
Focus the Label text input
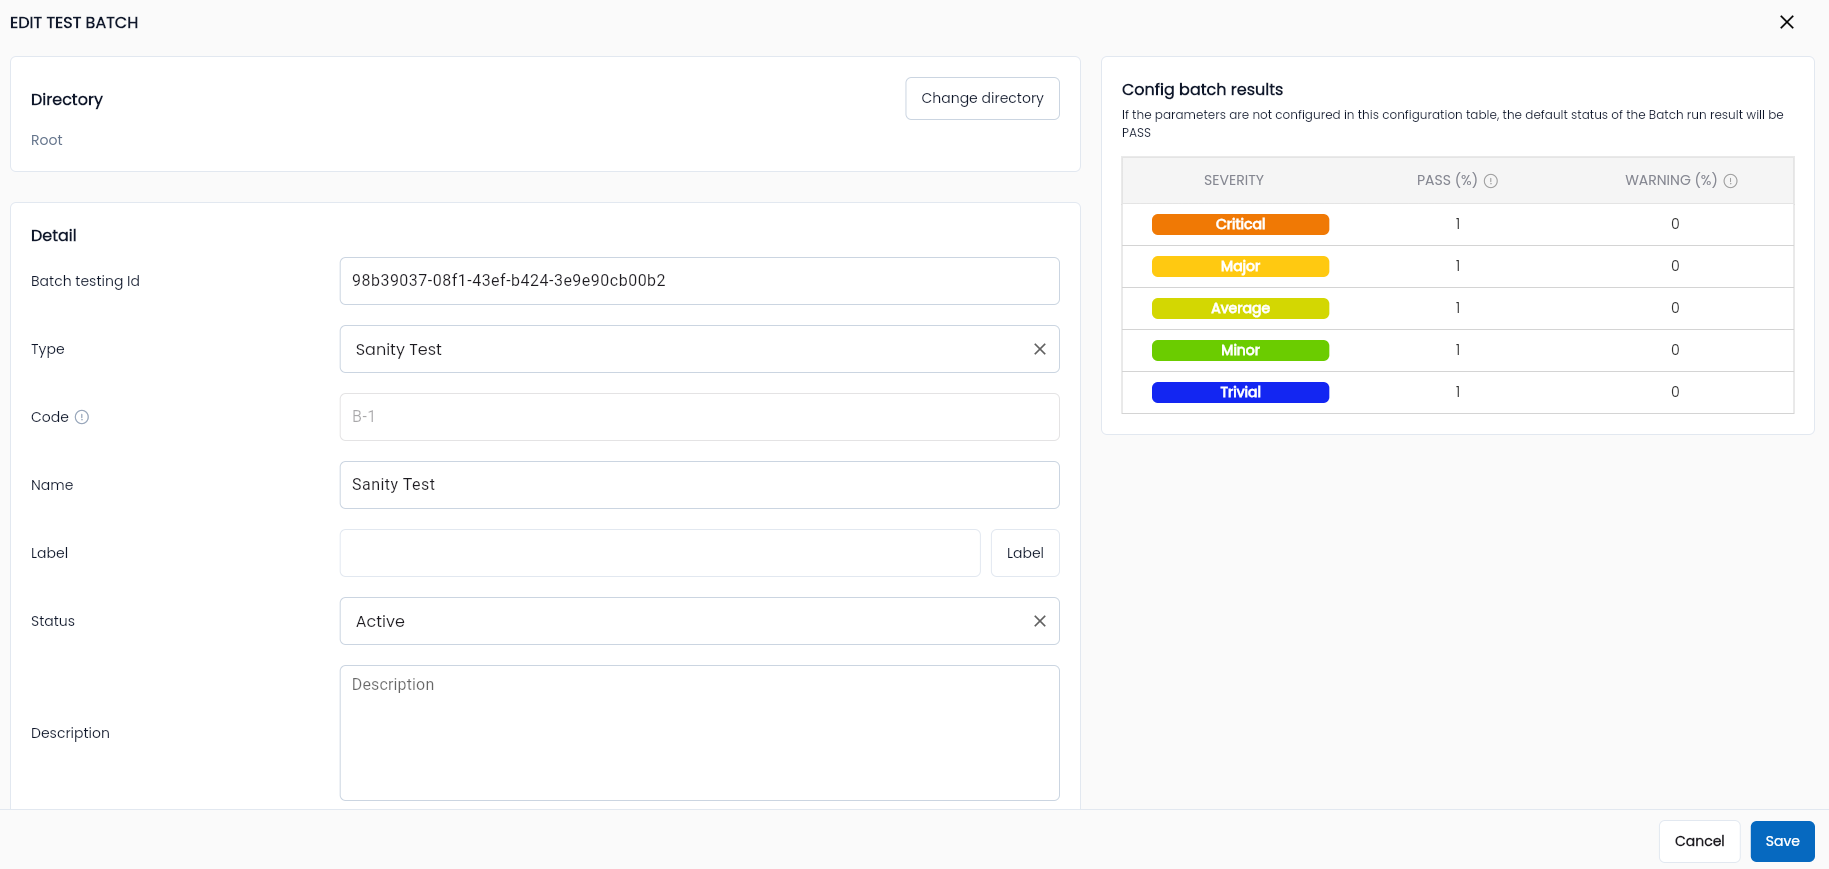pyautogui.click(x=660, y=553)
